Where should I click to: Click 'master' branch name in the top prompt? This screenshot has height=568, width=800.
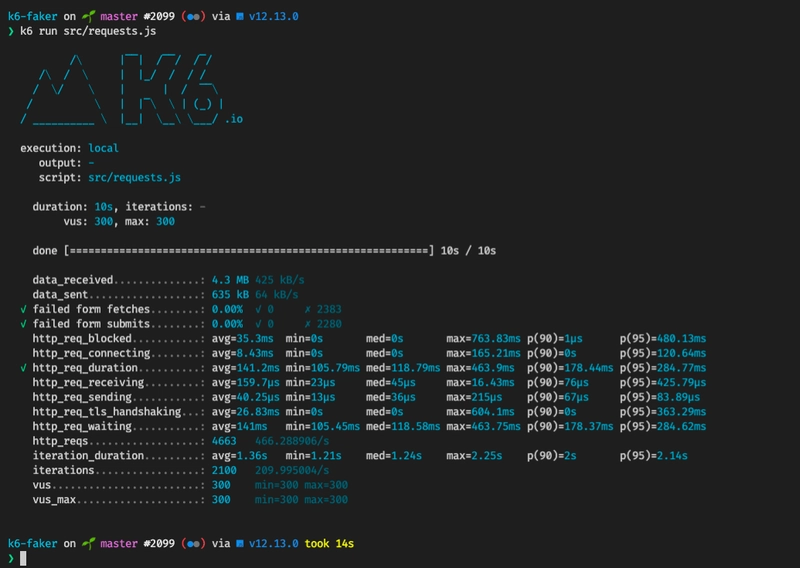tap(119, 16)
